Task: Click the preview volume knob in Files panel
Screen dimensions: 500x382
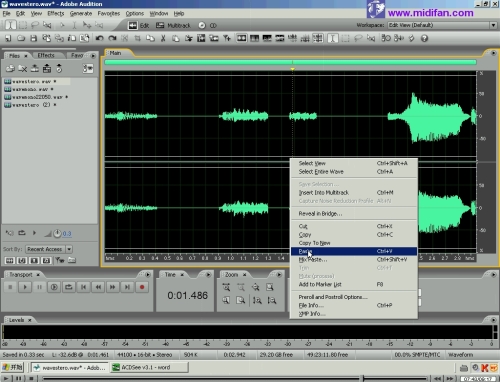Action: pyautogui.click(x=57, y=233)
